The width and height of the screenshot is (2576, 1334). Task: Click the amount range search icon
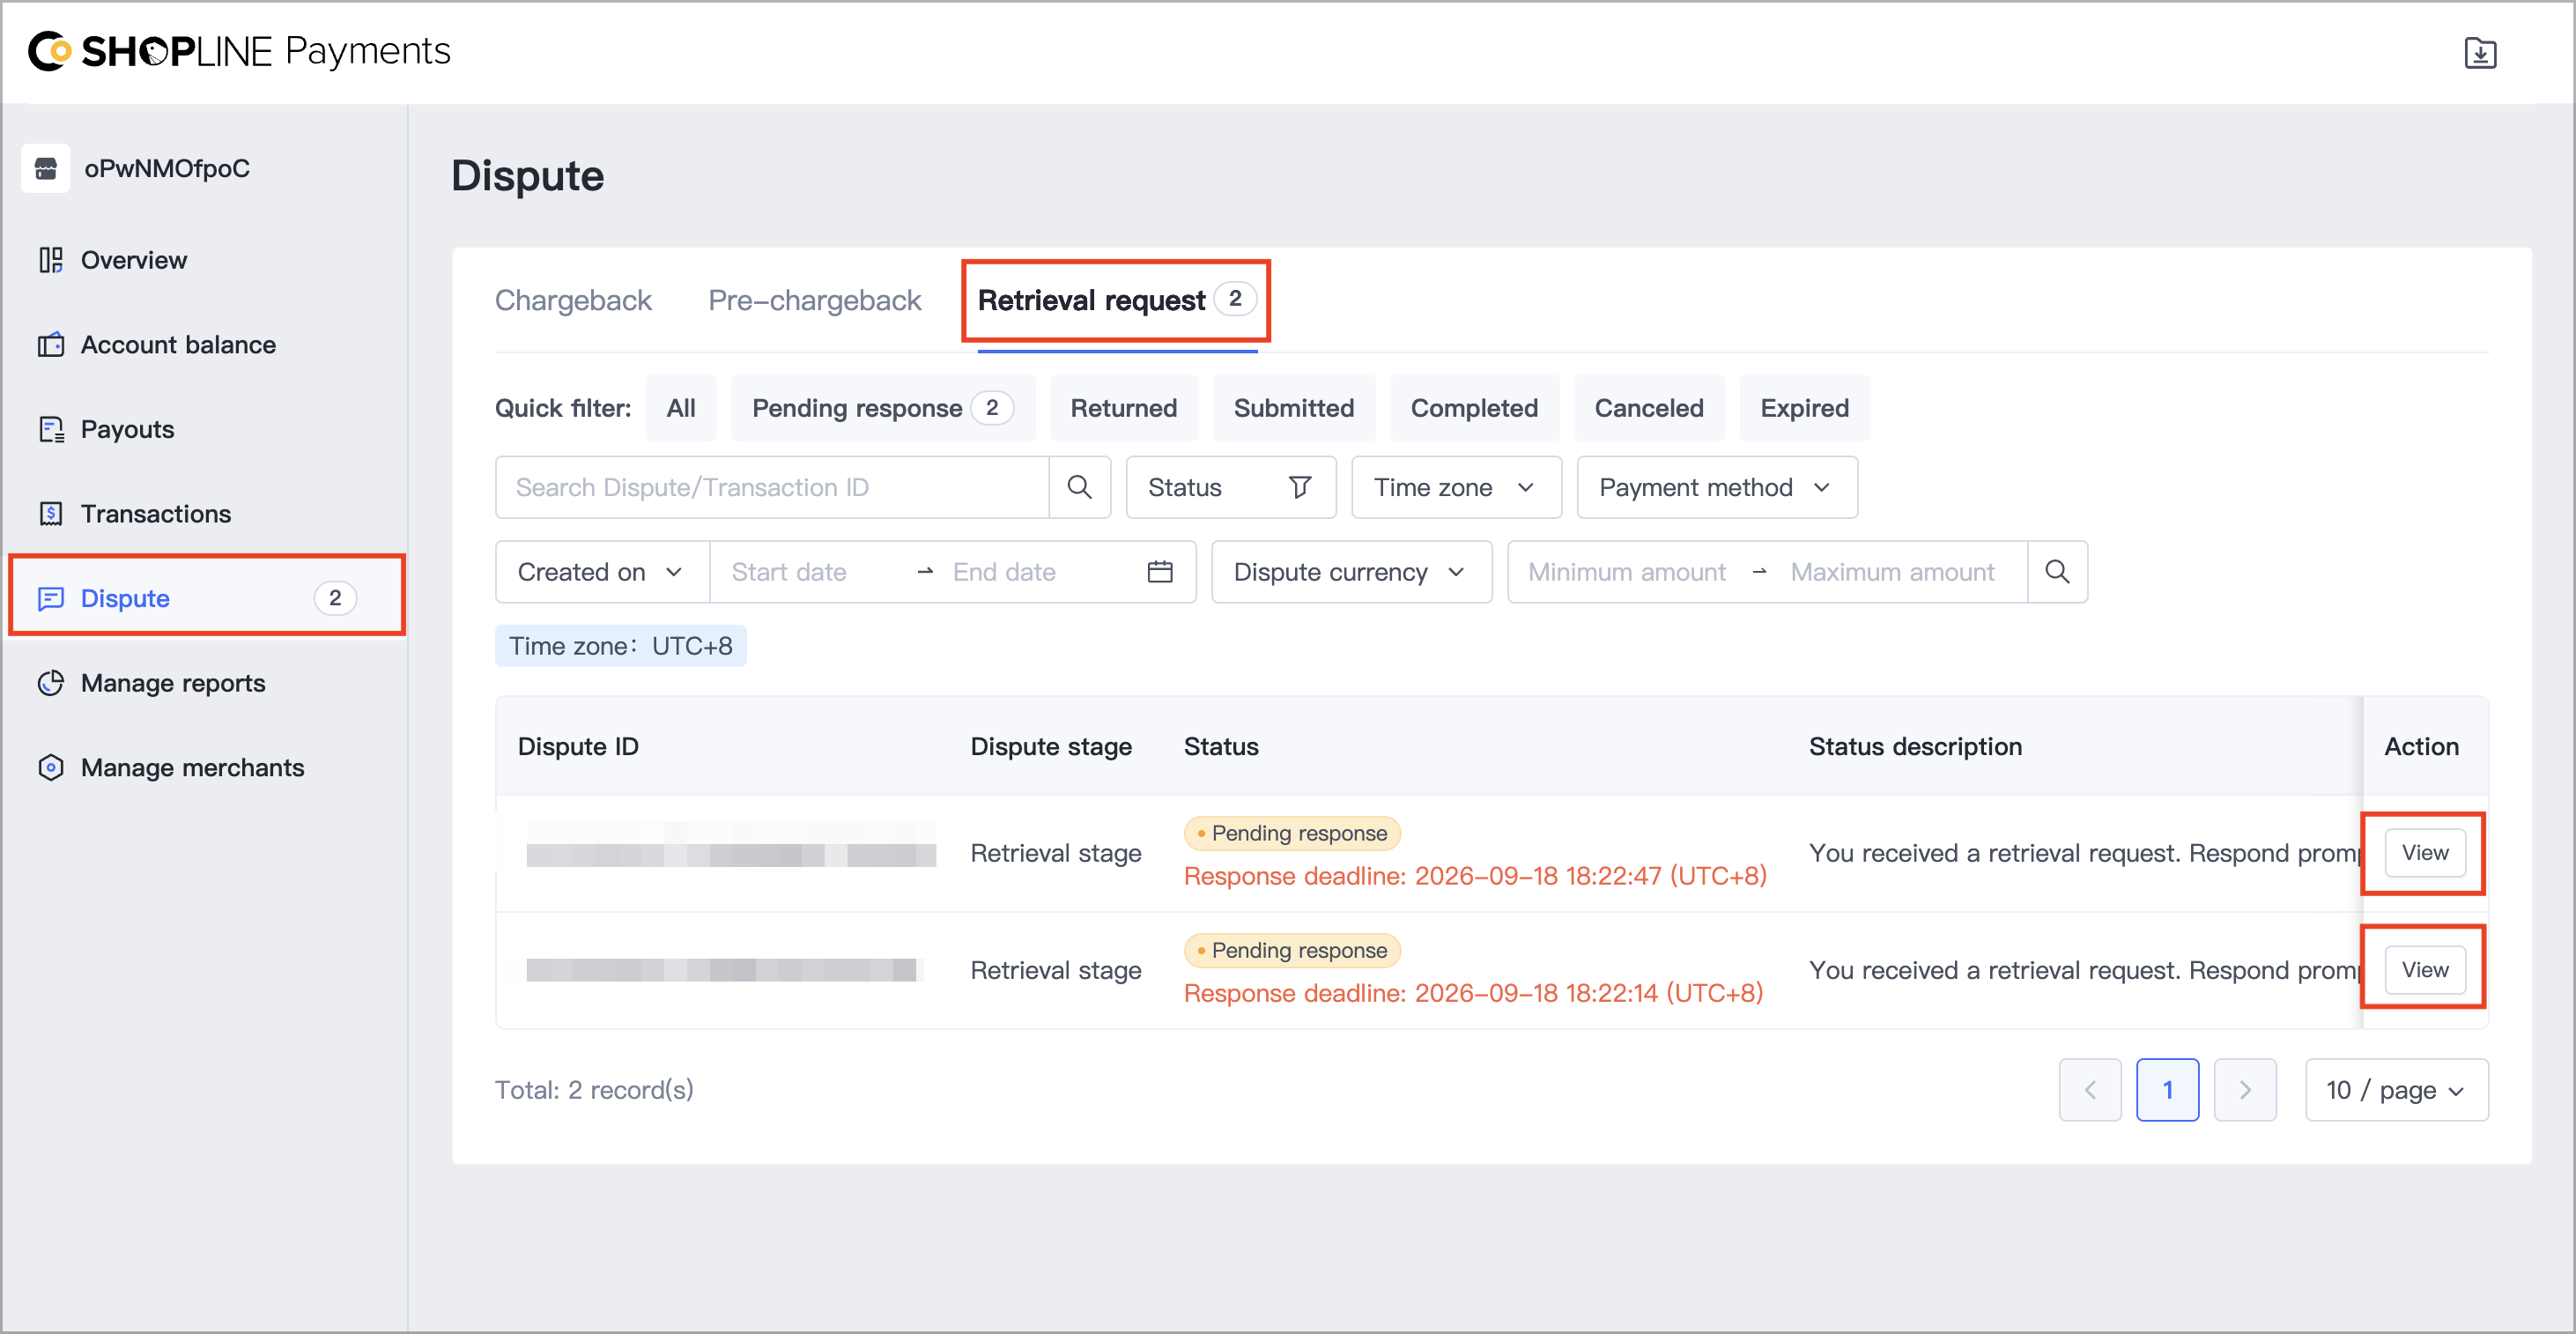click(2057, 572)
